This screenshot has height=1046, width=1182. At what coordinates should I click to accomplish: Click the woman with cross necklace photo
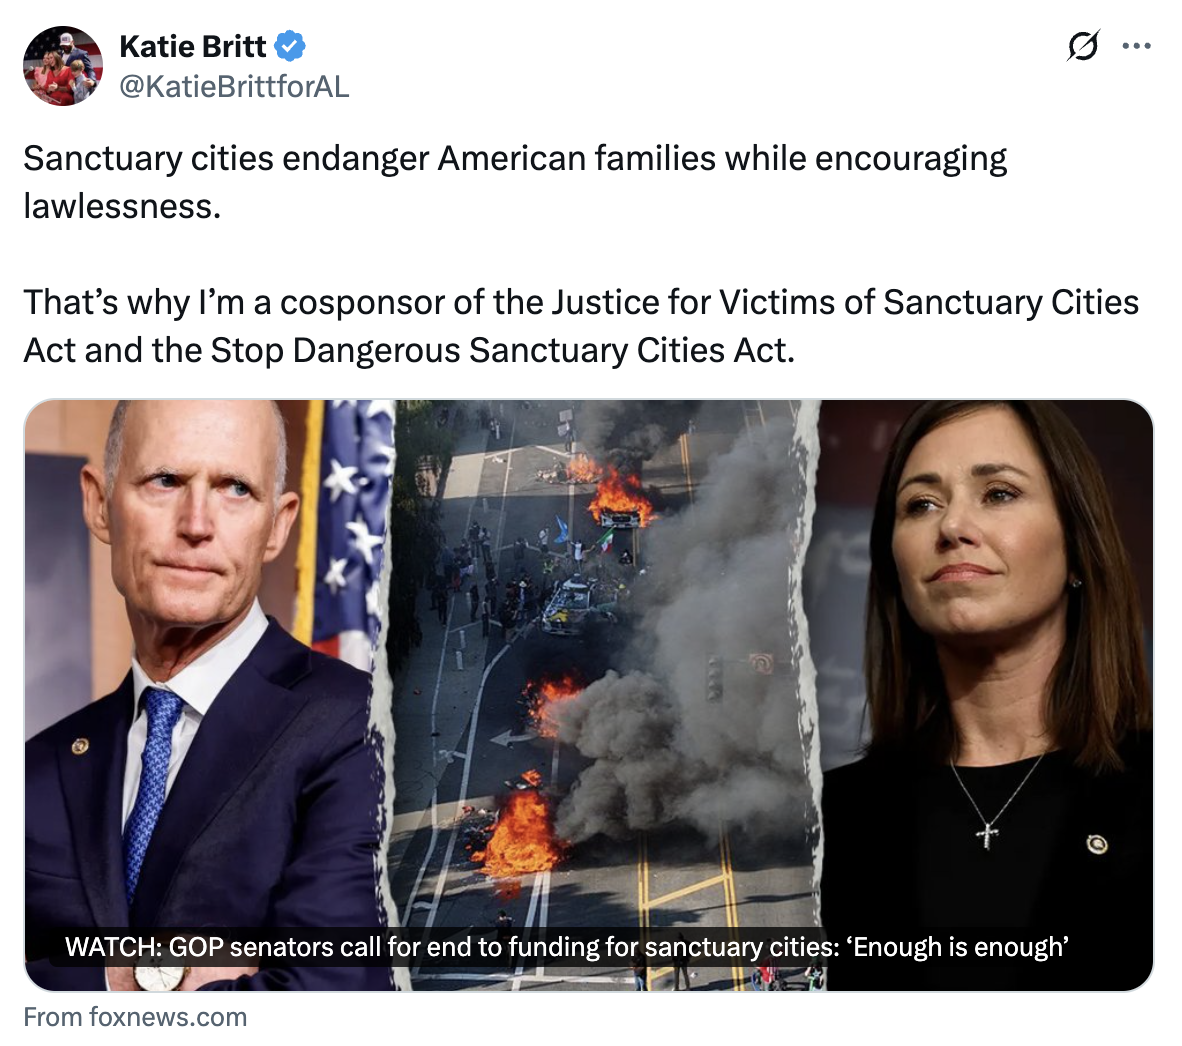tap(986, 695)
